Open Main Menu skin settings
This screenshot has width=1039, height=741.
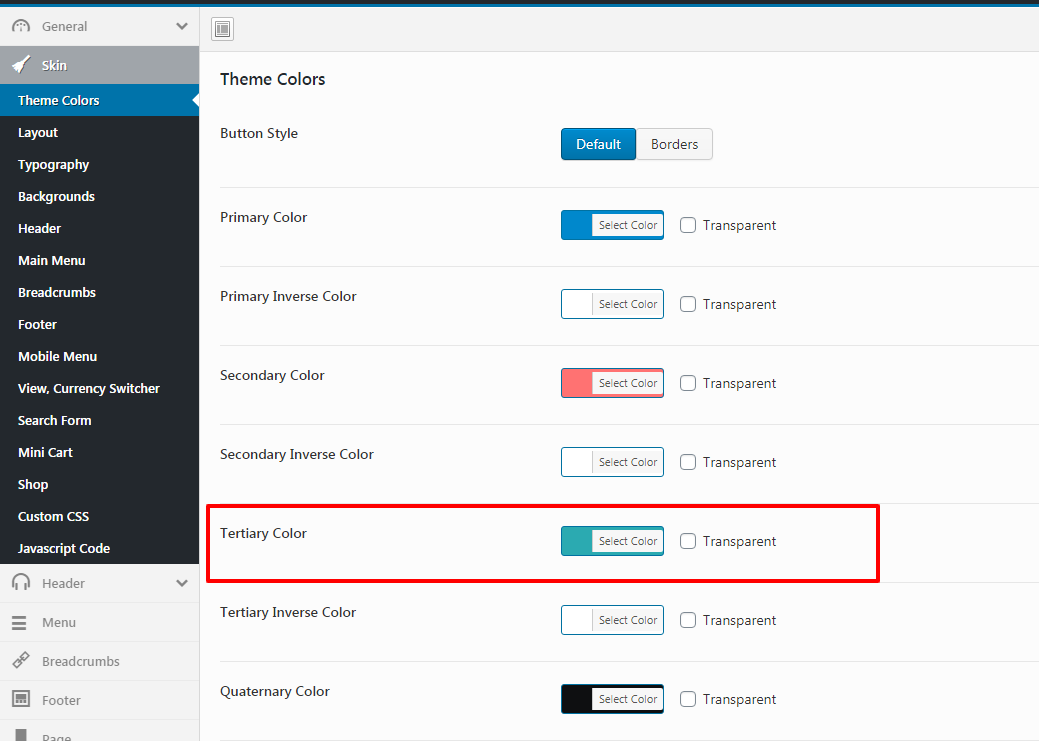(99, 260)
